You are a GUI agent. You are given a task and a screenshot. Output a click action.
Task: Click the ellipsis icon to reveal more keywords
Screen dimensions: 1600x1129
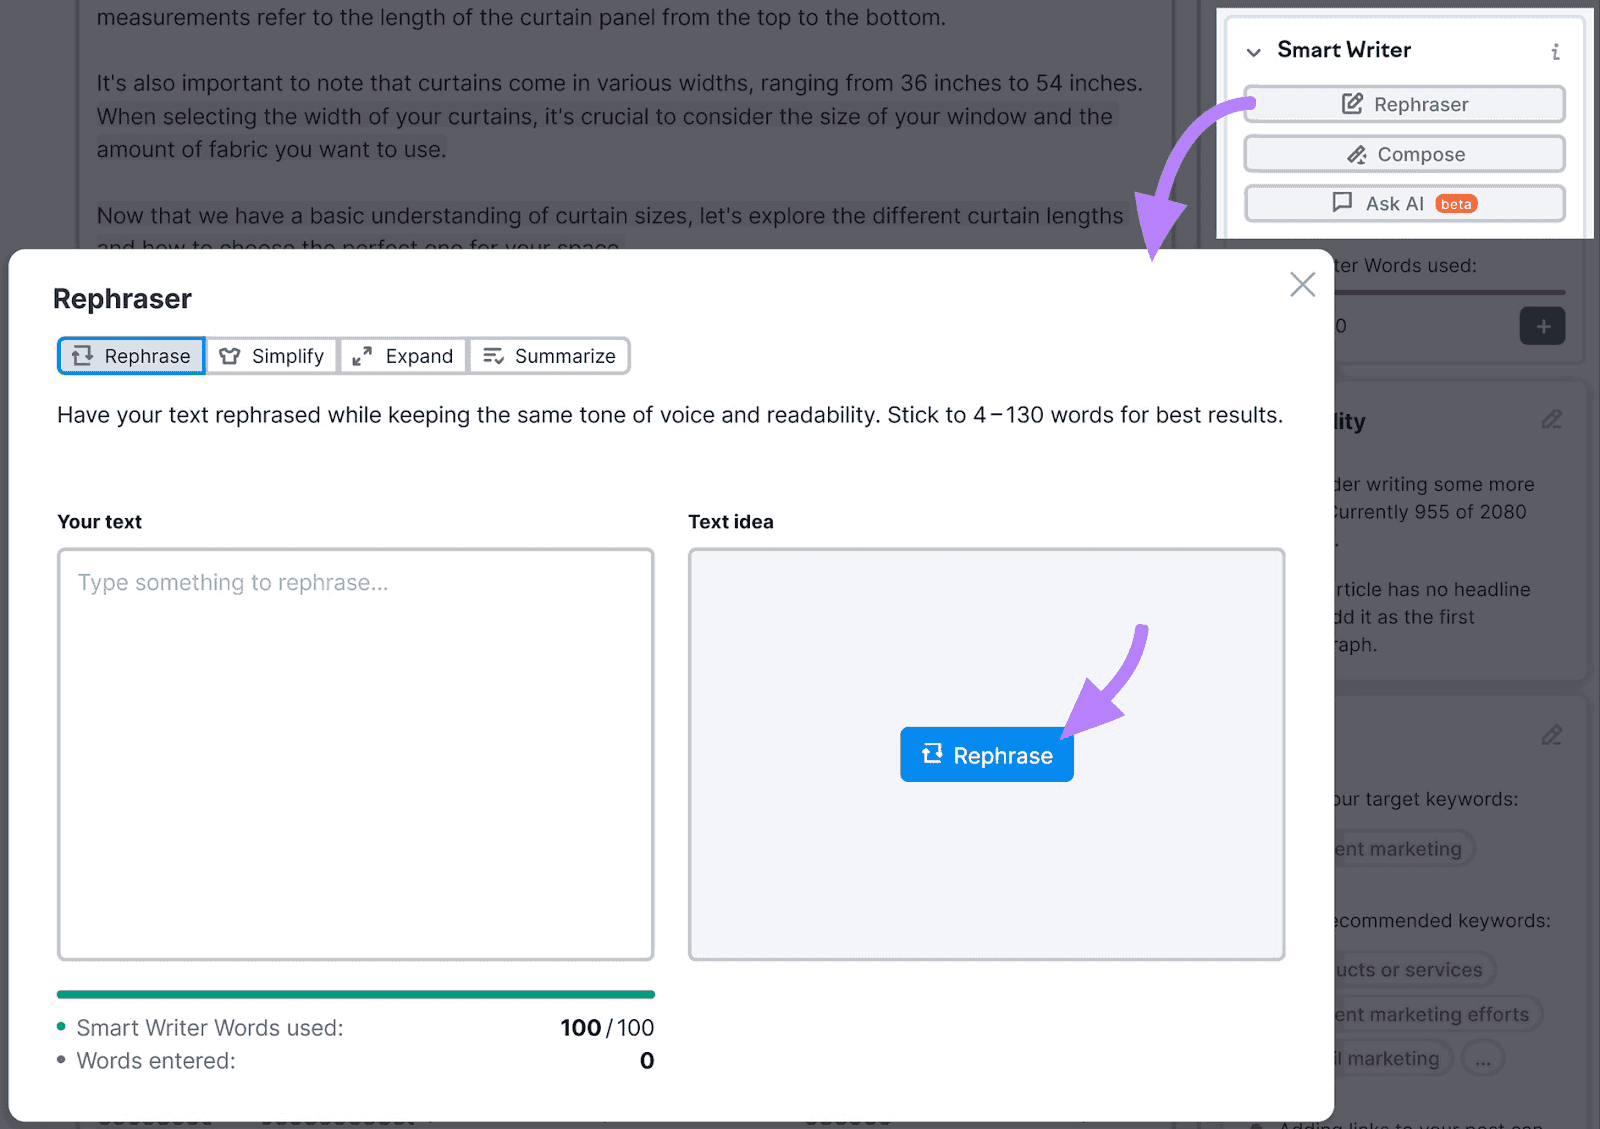pyautogui.click(x=1484, y=1058)
